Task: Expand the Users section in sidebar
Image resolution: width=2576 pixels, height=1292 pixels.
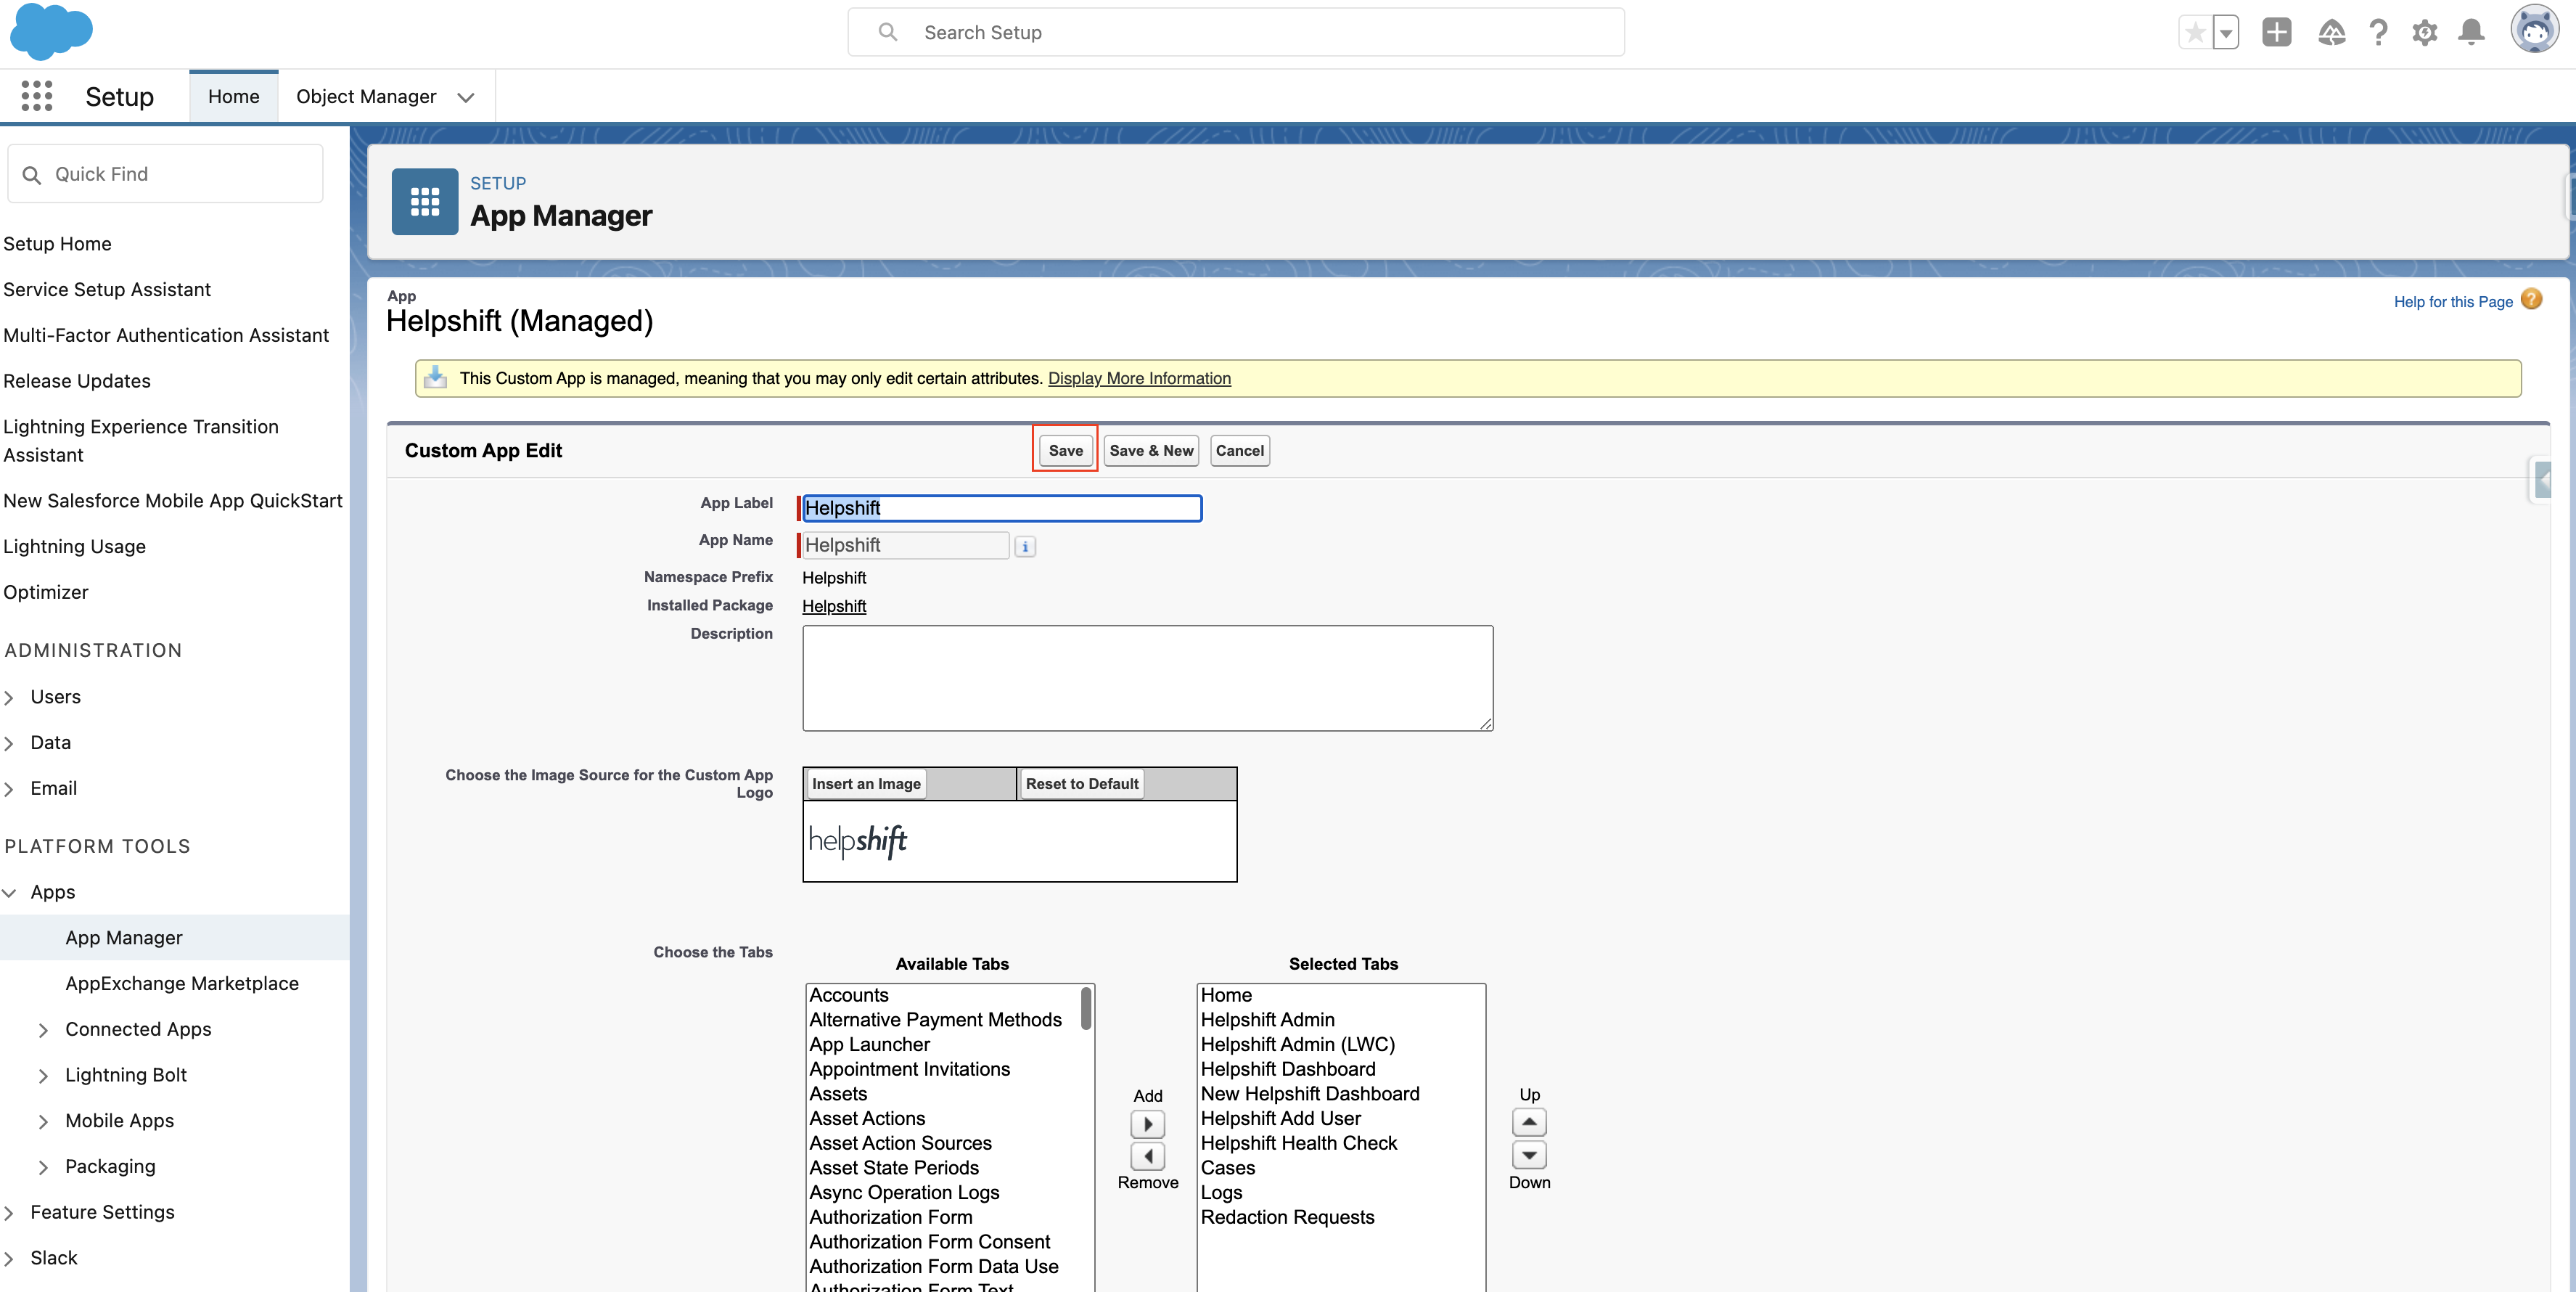Action: point(9,697)
